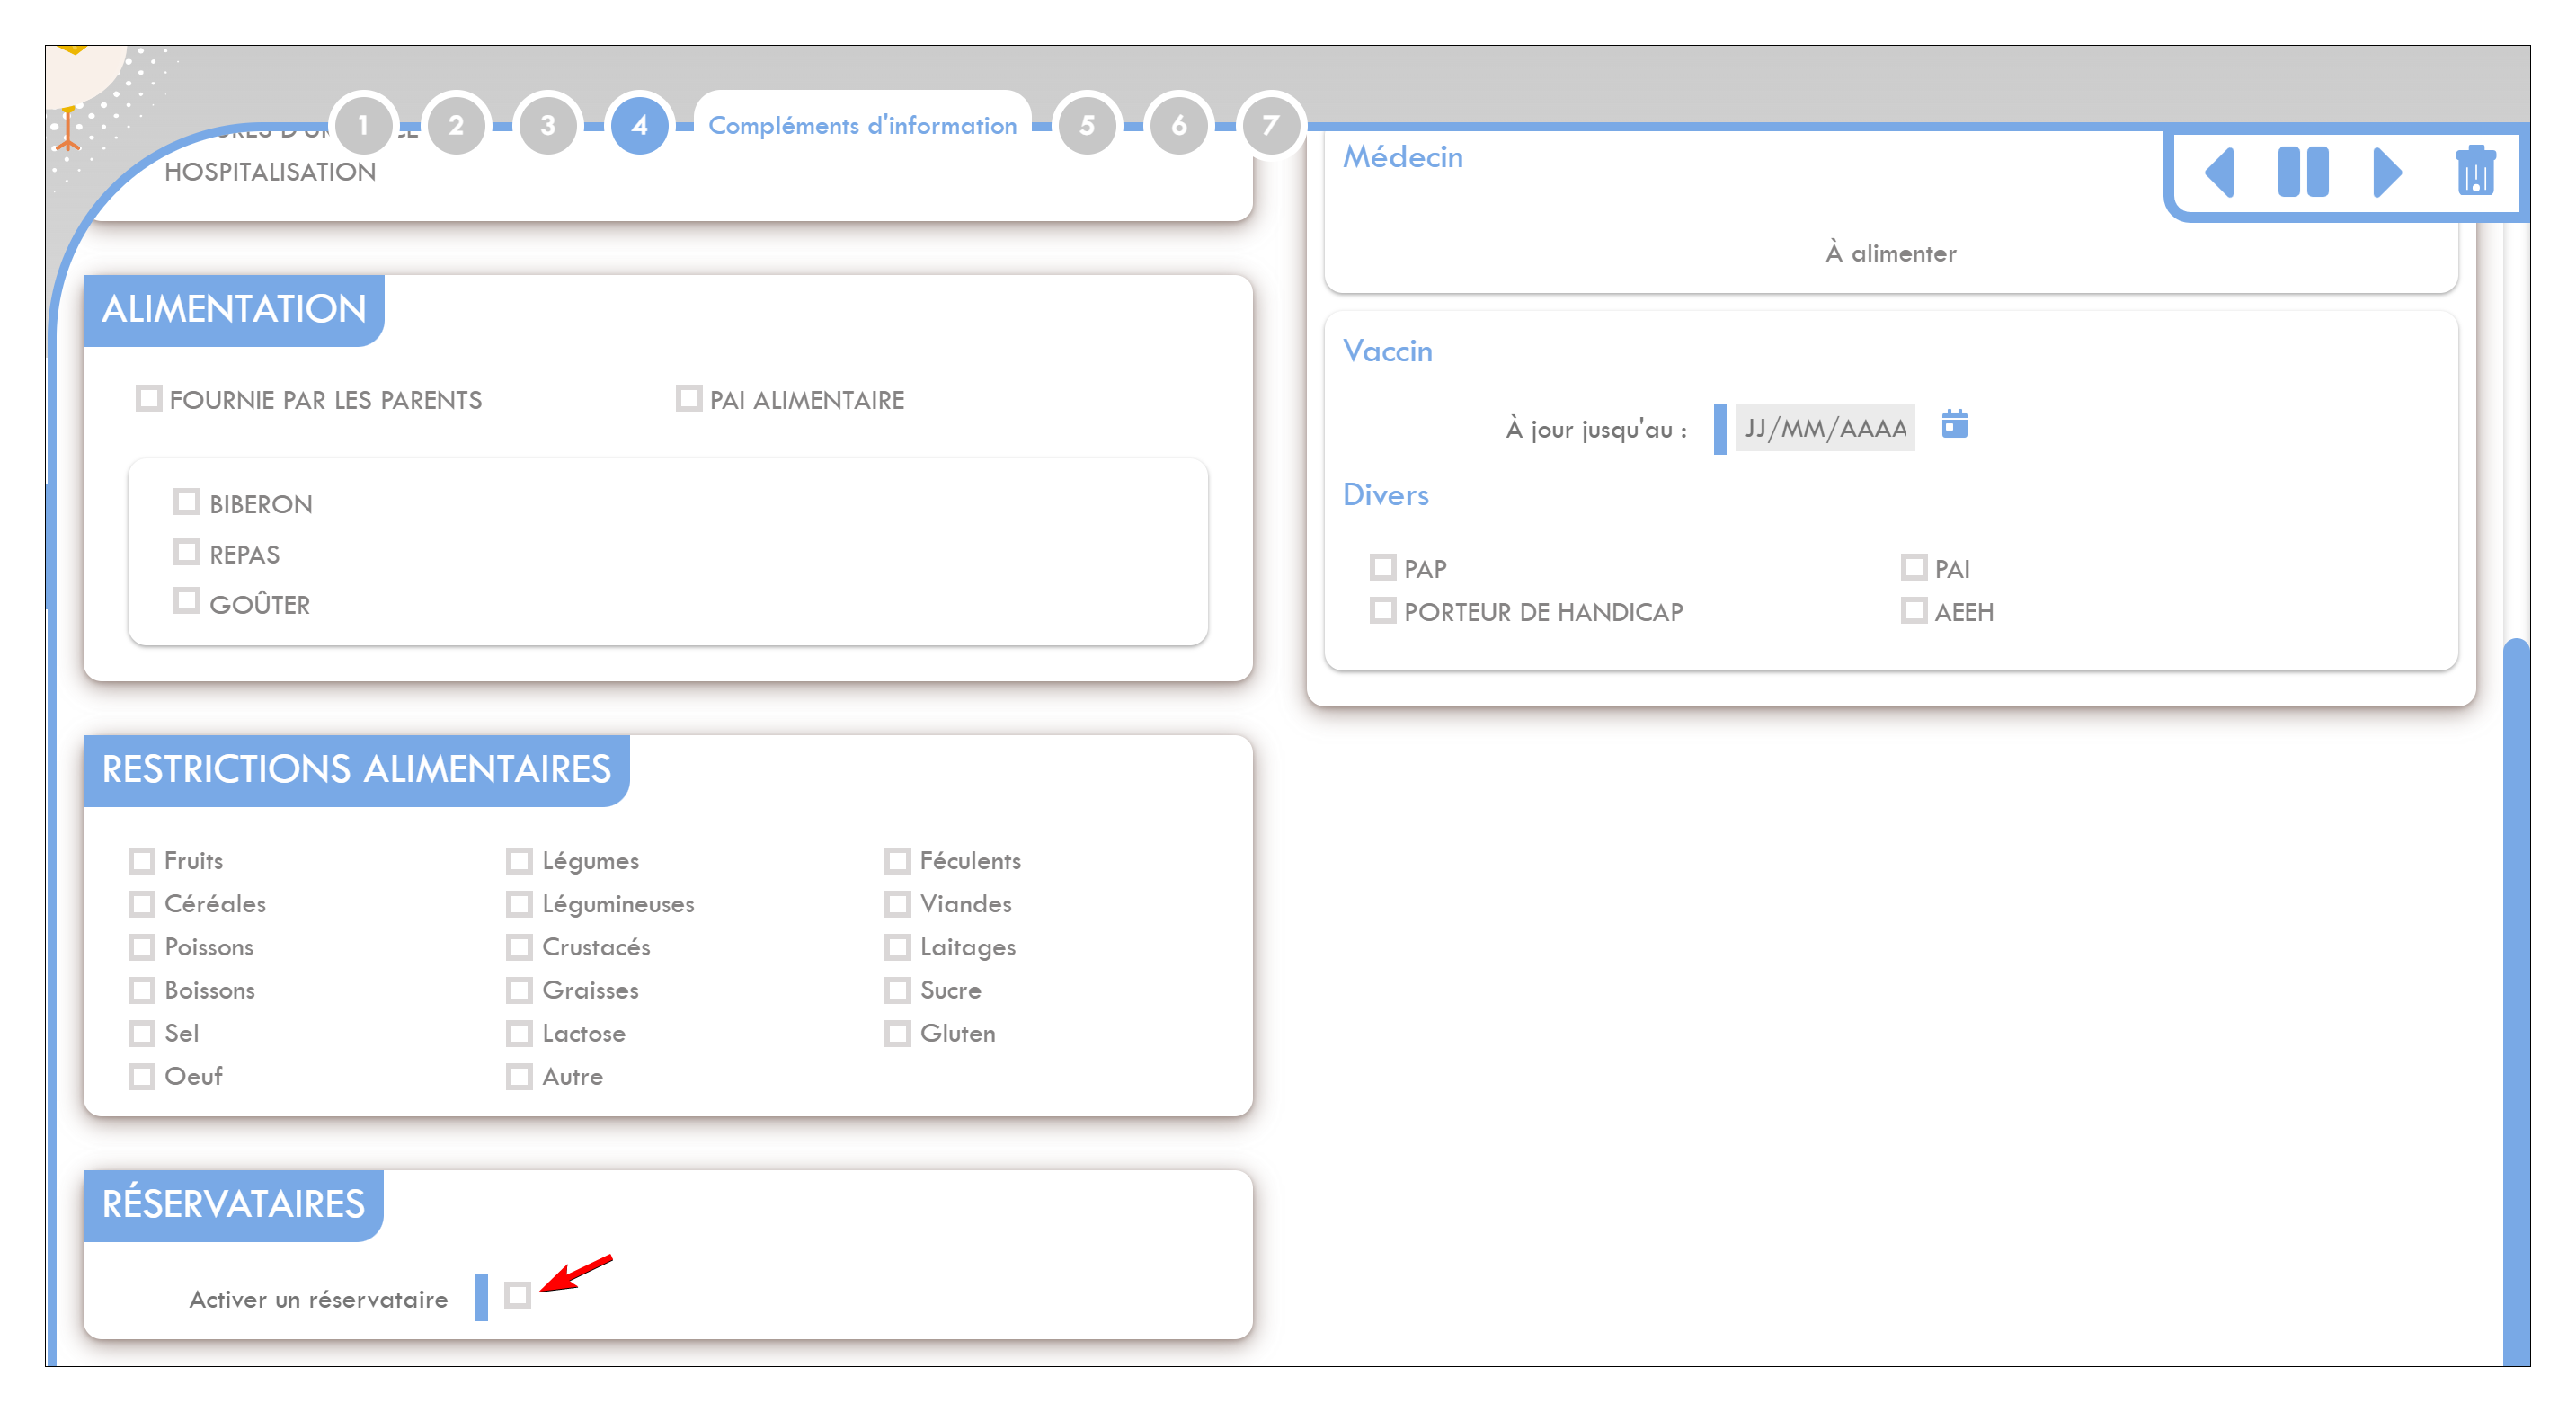Check the Sel restriction
The height and width of the screenshot is (1412, 2576).
tap(142, 1033)
